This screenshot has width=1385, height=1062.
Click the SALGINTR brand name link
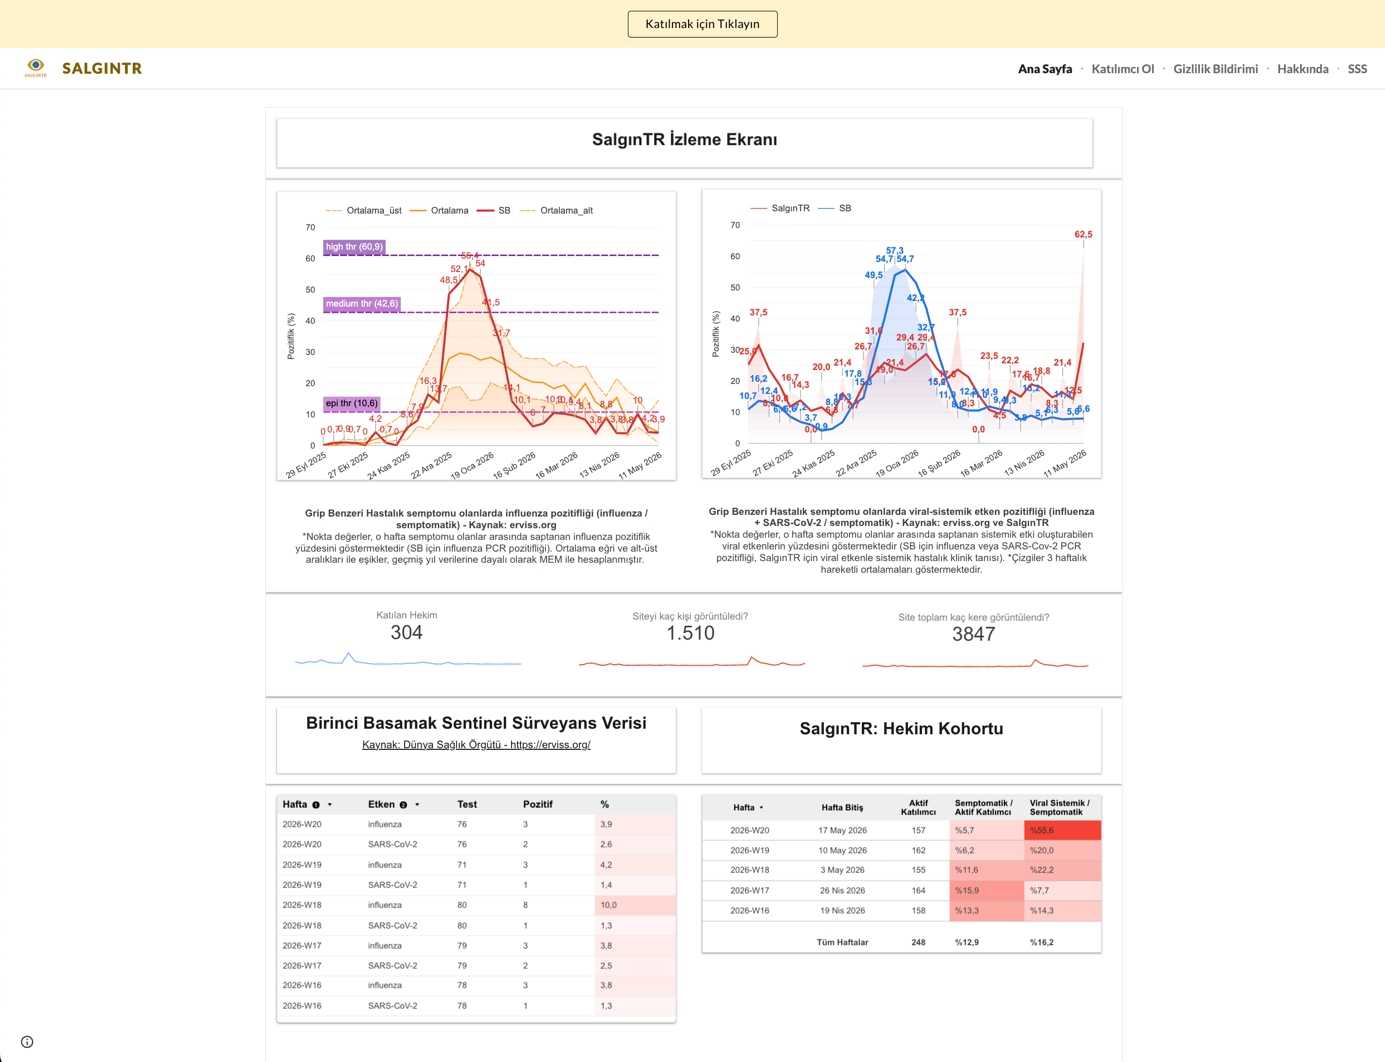pyautogui.click(x=102, y=69)
